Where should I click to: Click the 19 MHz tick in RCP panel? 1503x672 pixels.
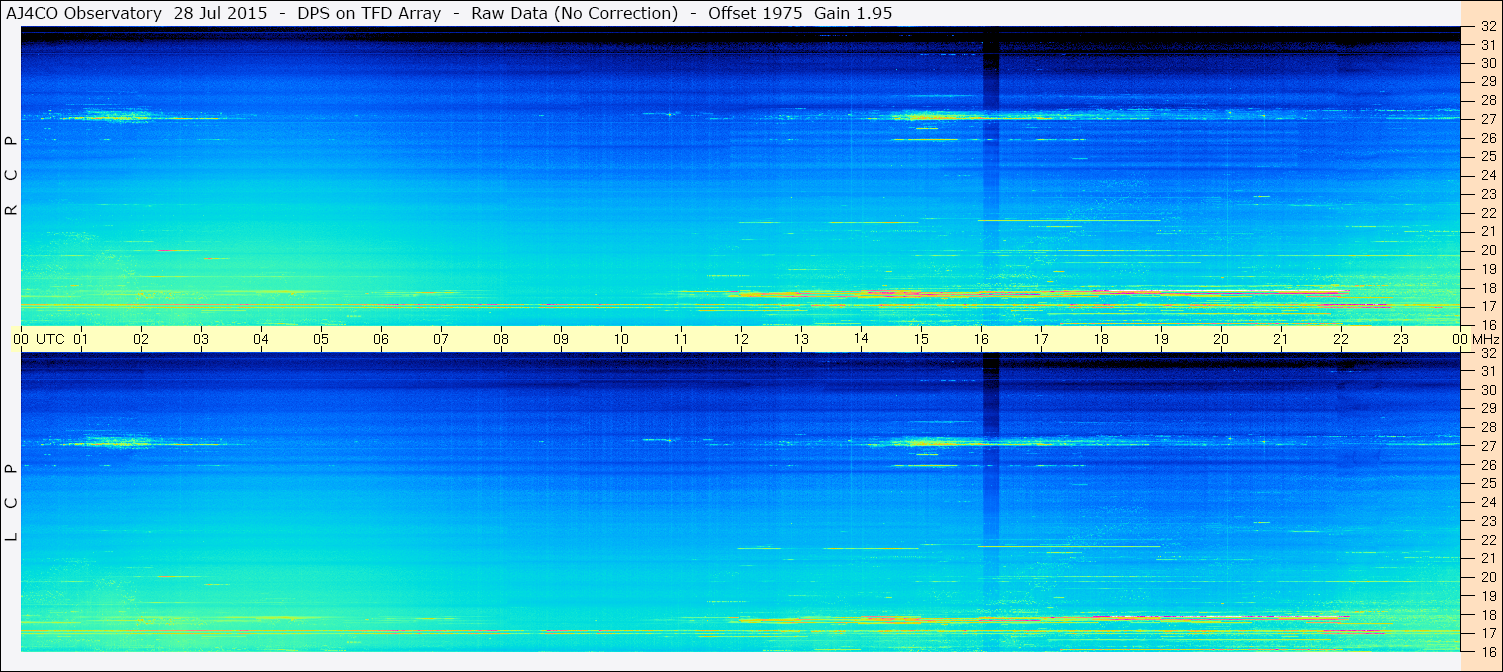coord(1487,268)
